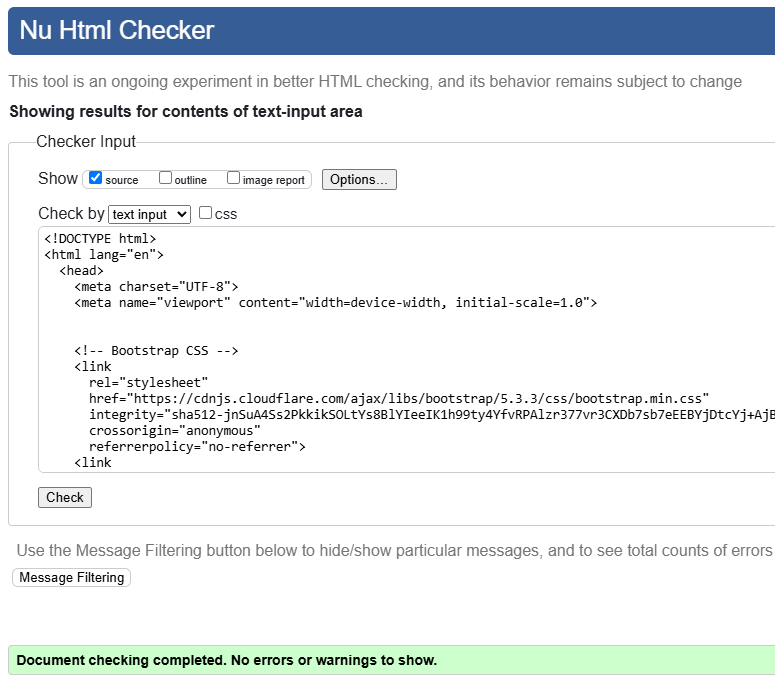Click the rel="stylesheet" line
The height and width of the screenshot is (677, 775).
coord(149,383)
